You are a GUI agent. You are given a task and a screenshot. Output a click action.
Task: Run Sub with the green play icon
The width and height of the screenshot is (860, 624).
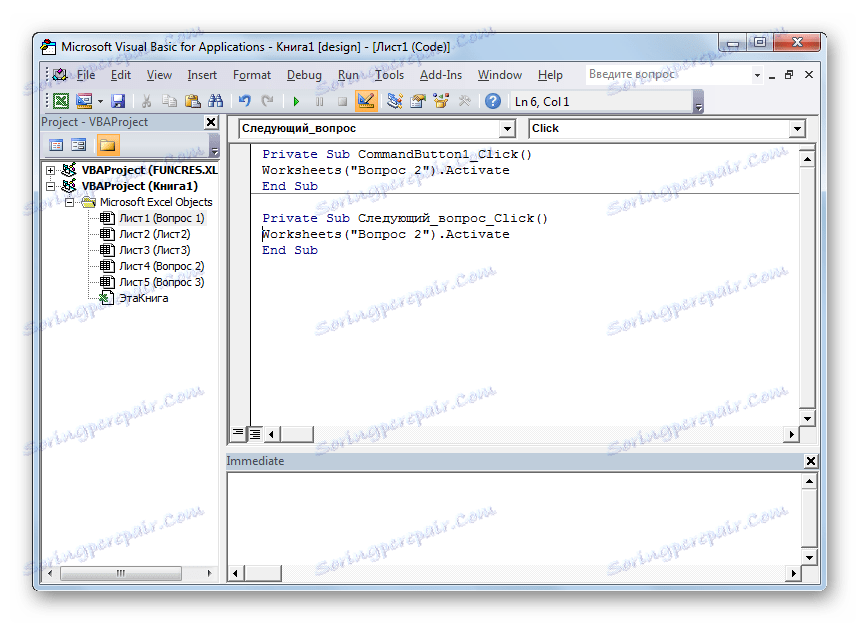pyautogui.click(x=296, y=101)
